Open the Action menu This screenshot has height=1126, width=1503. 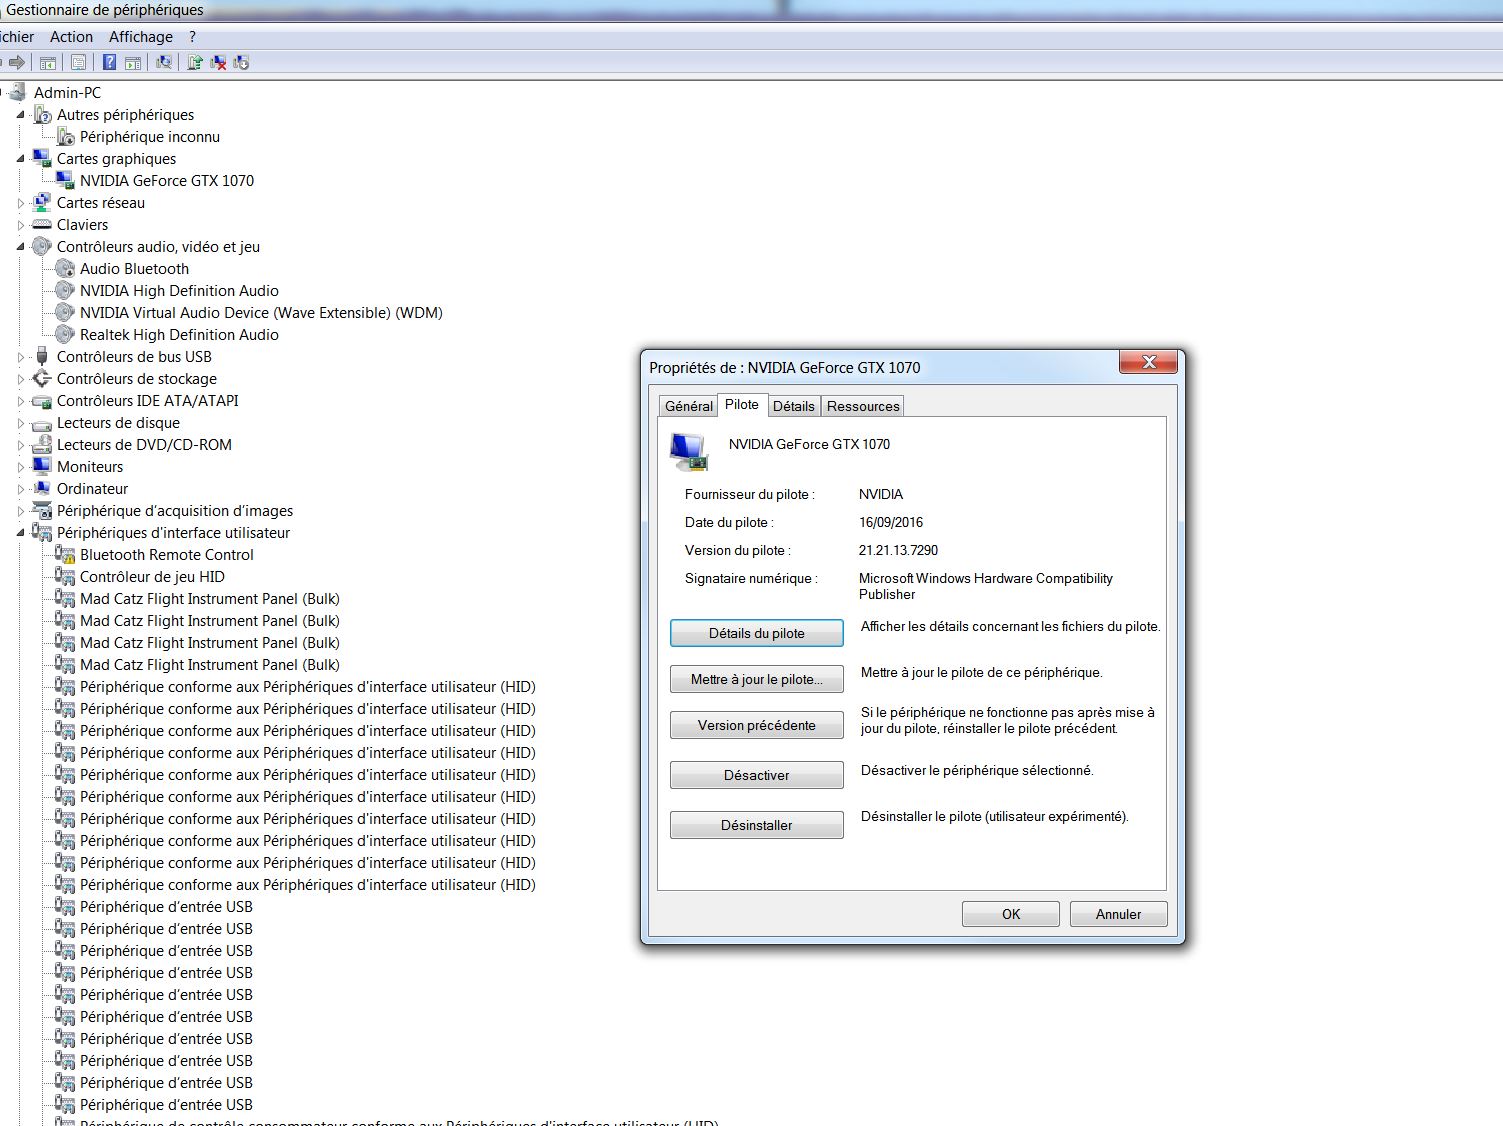point(71,36)
